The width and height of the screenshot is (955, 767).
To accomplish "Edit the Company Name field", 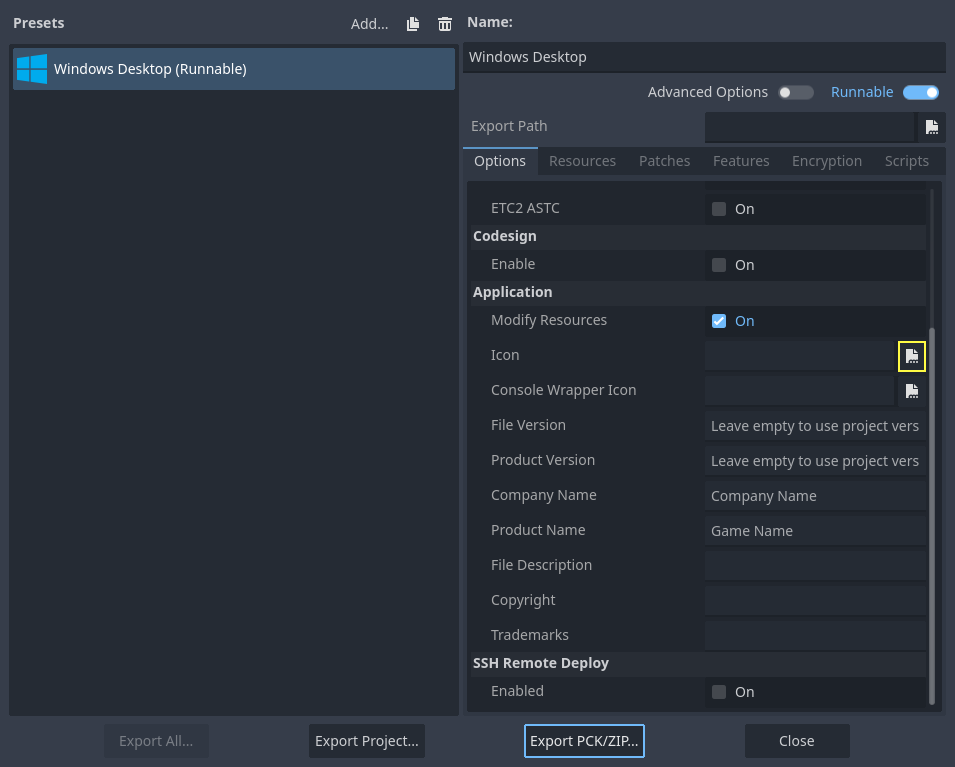I will 814,495.
